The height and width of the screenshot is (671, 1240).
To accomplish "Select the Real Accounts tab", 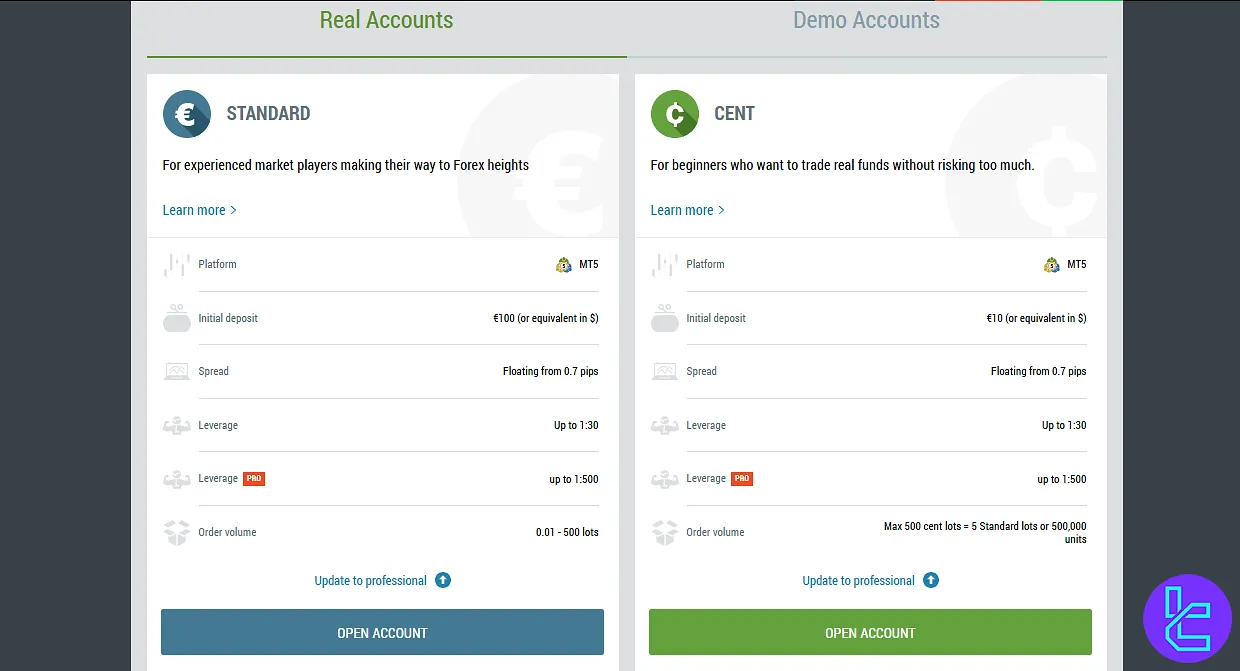I will tap(386, 20).
